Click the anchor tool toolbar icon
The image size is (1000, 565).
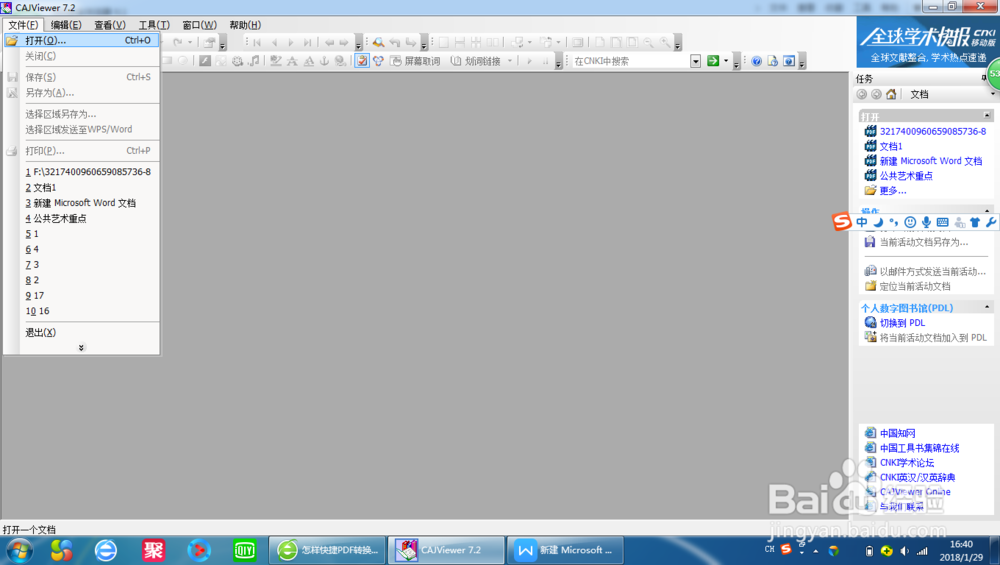tap(324, 61)
